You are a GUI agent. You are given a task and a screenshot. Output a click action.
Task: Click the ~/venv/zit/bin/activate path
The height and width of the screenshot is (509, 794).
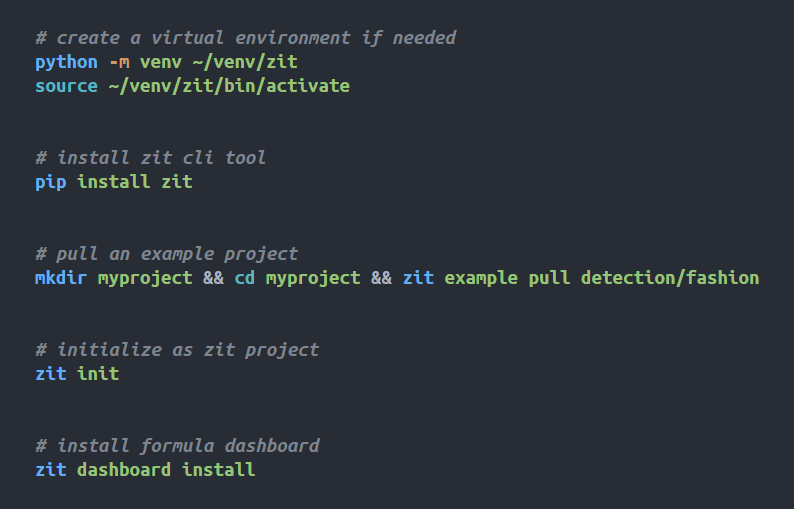click(x=229, y=86)
